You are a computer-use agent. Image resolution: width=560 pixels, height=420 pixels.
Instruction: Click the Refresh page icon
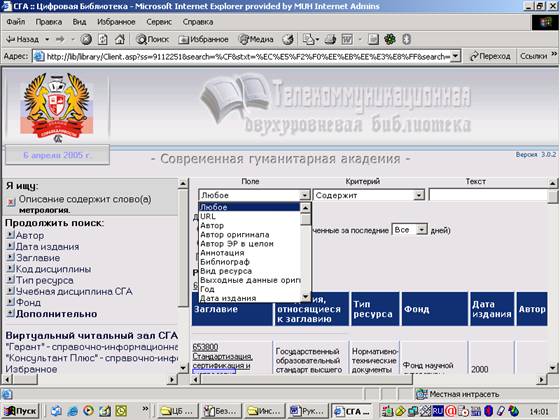(103, 39)
